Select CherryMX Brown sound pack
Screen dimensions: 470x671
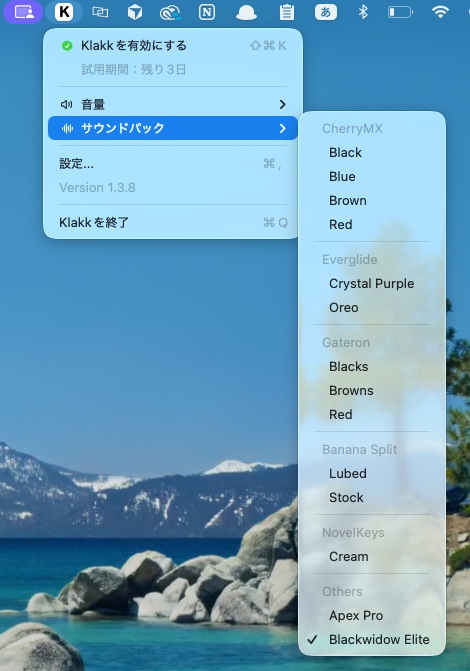coord(372,200)
